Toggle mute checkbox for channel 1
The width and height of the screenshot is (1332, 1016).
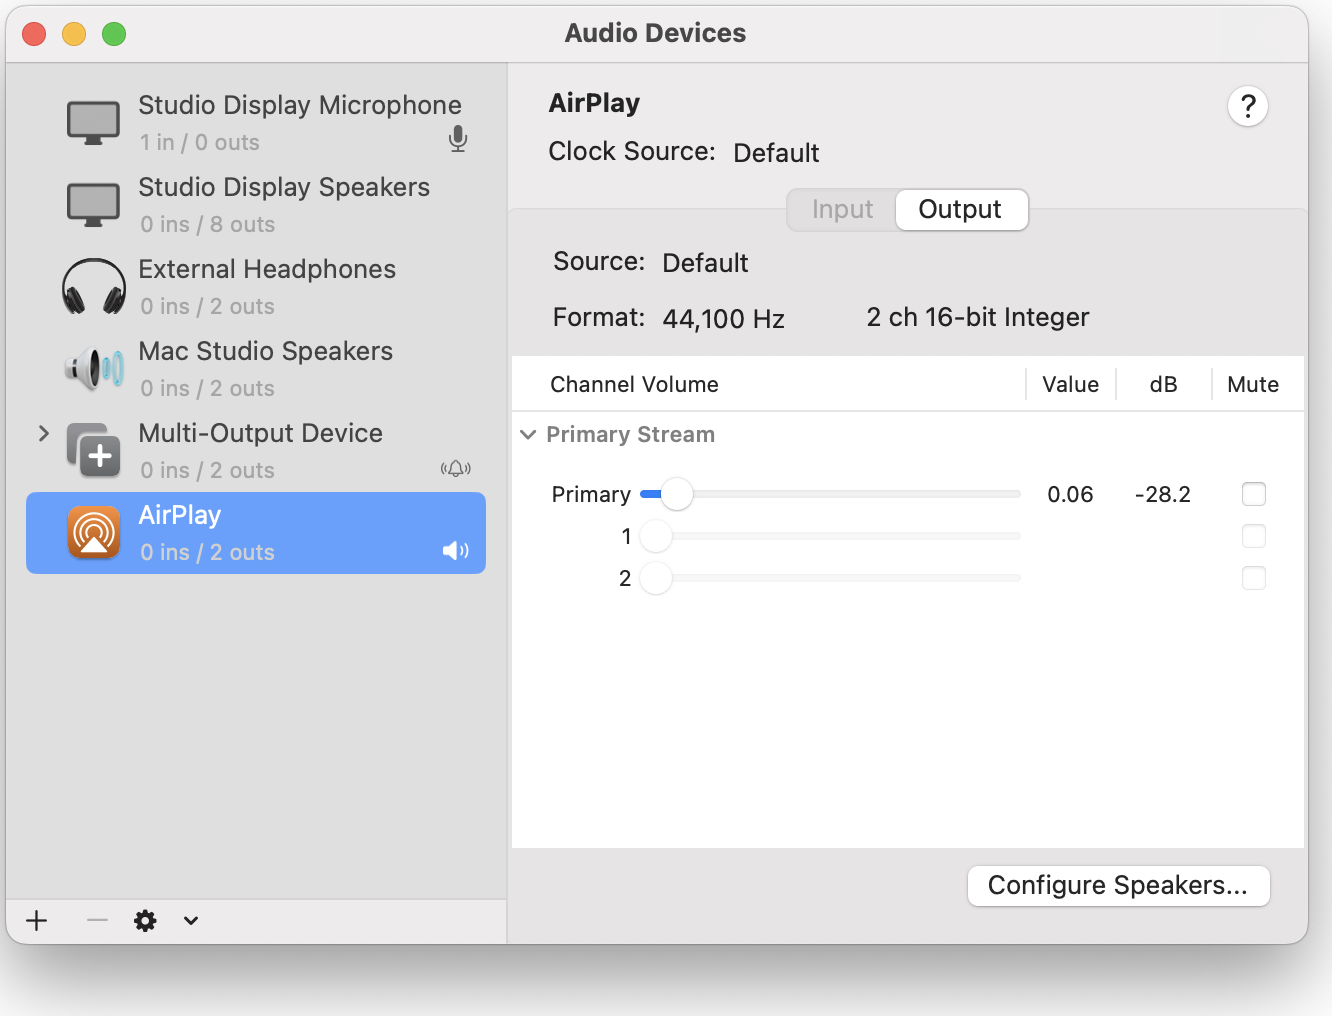click(x=1253, y=536)
